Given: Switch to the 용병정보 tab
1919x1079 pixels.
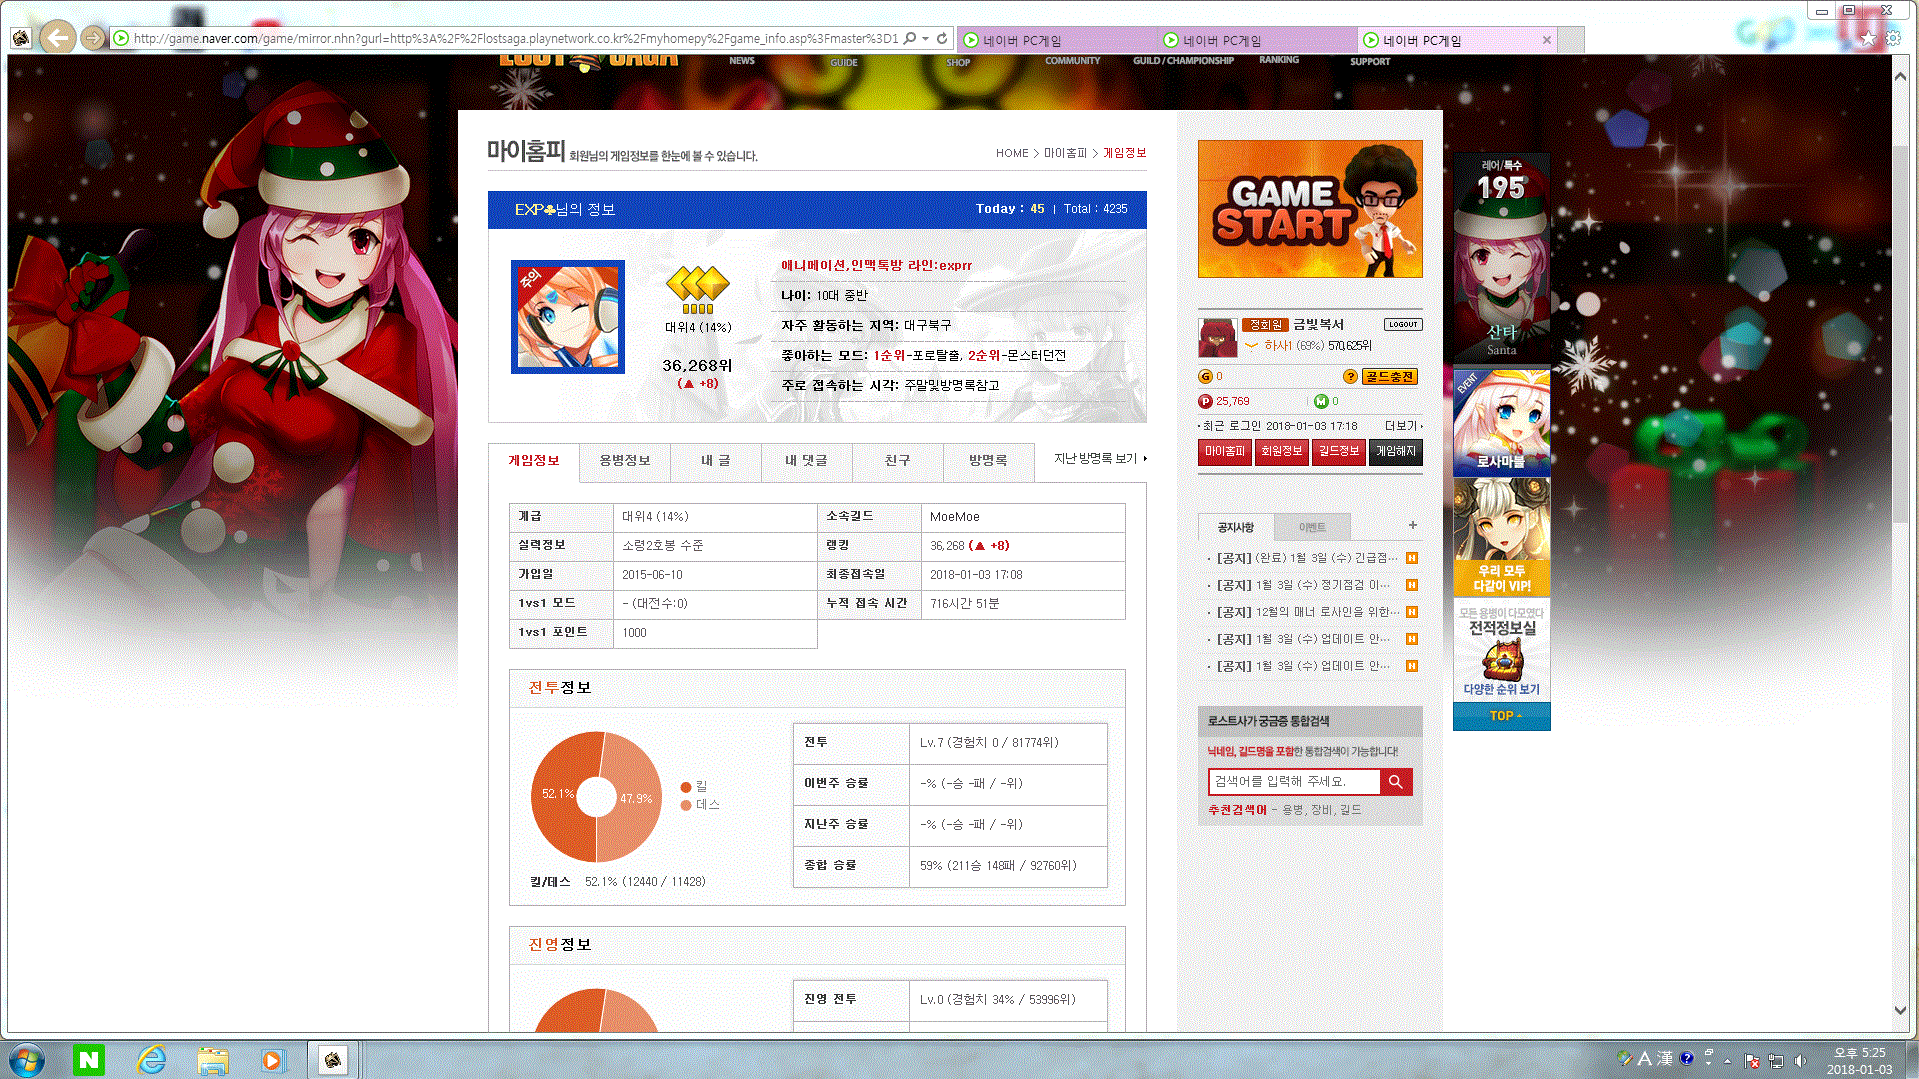Looking at the screenshot, I should (624, 461).
